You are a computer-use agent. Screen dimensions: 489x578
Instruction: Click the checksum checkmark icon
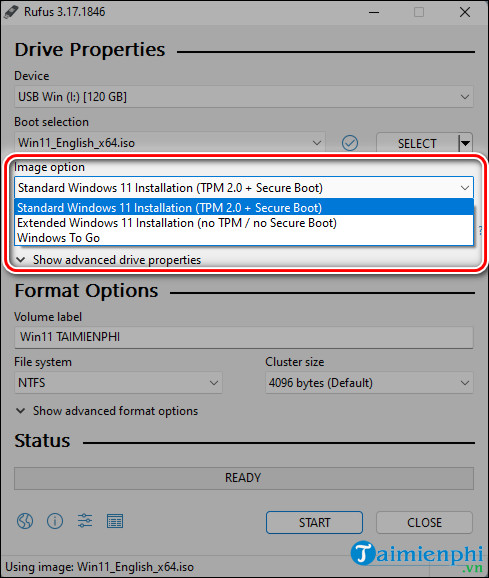pyautogui.click(x=350, y=143)
